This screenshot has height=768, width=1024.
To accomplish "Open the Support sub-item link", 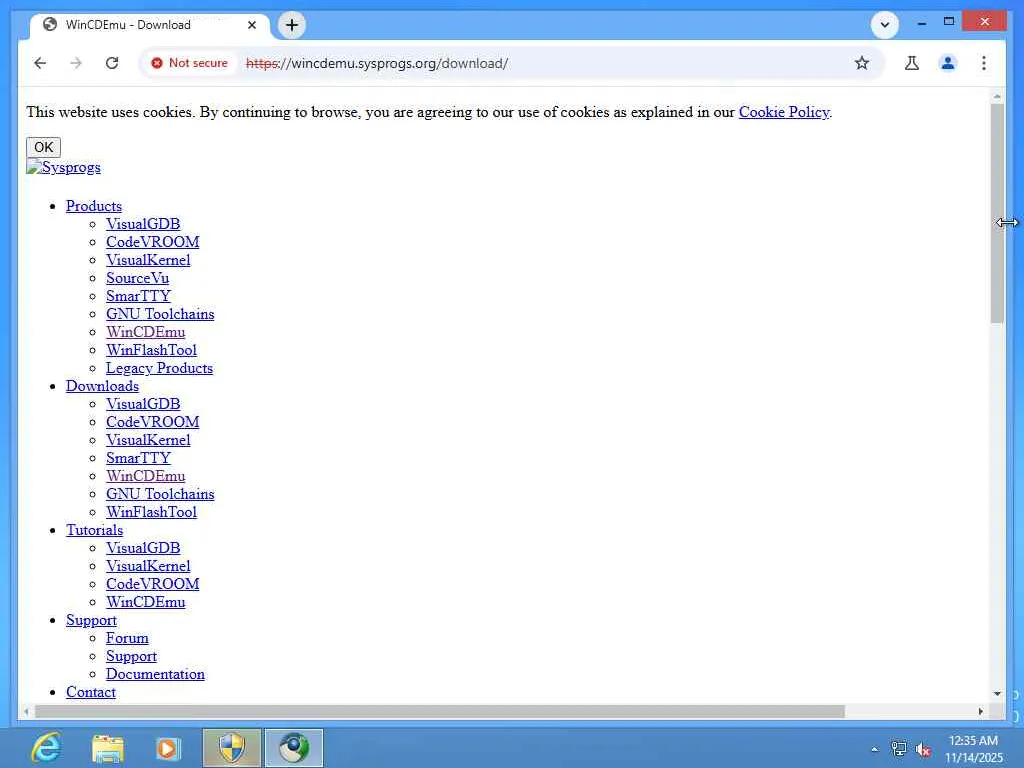I will [x=131, y=656].
